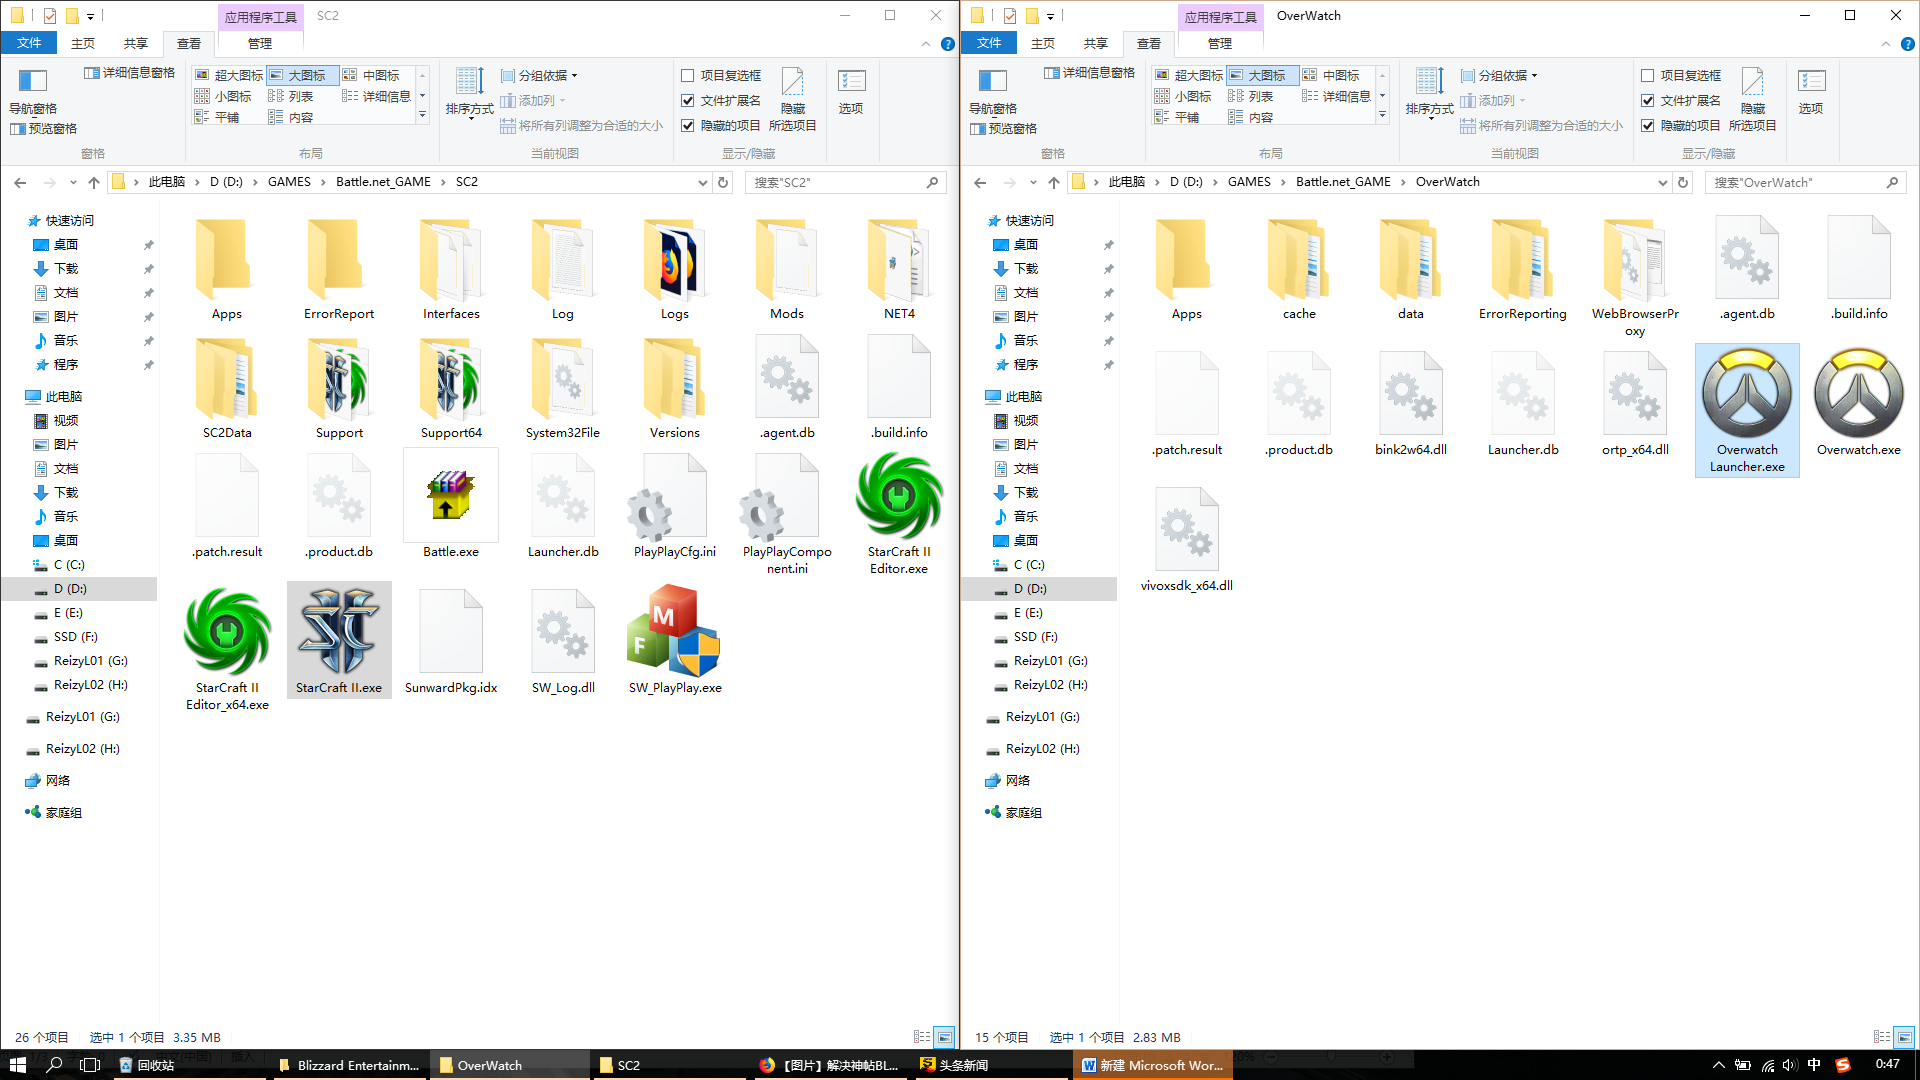Select Overwatch Launcher.exe icon
Screen dimensions: 1920x1080
coord(1747,410)
